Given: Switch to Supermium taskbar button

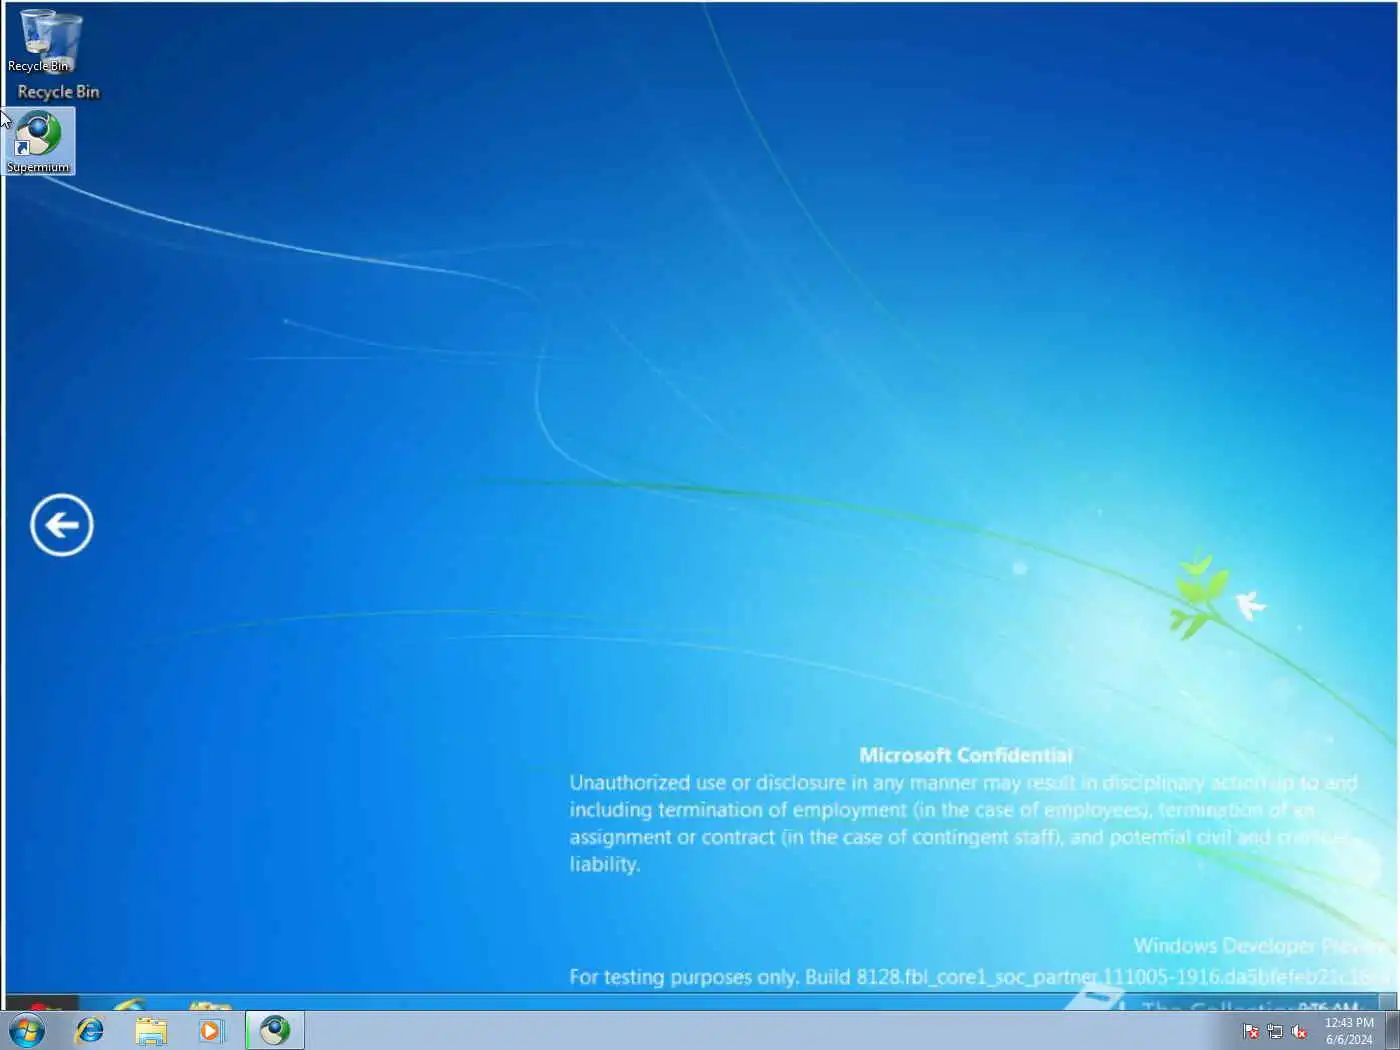Looking at the screenshot, I should [x=275, y=1030].
